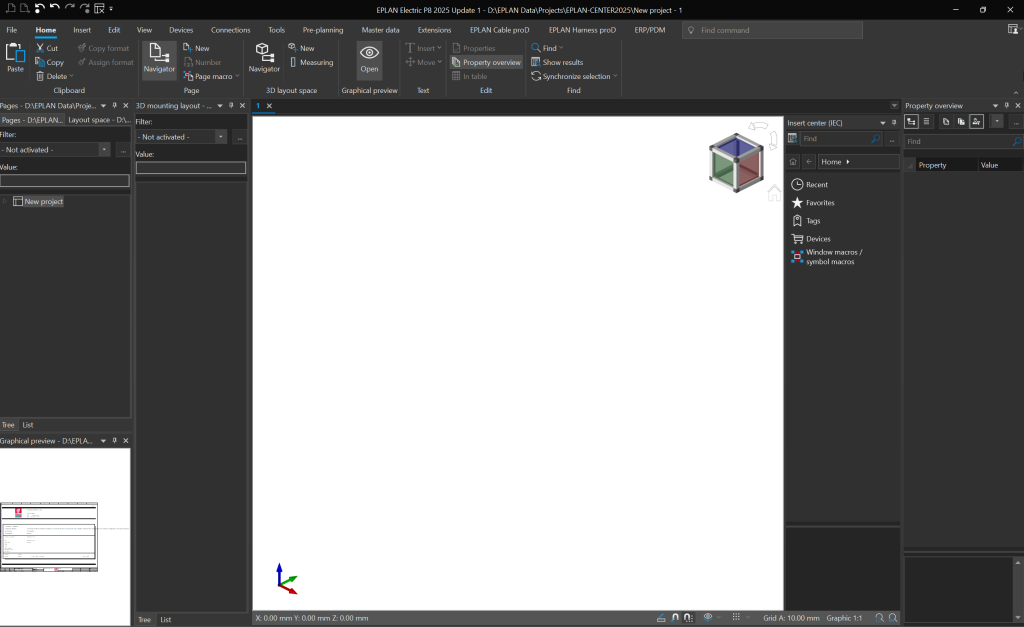Toggle the user filter icon in Property overview

pos(976,121)
